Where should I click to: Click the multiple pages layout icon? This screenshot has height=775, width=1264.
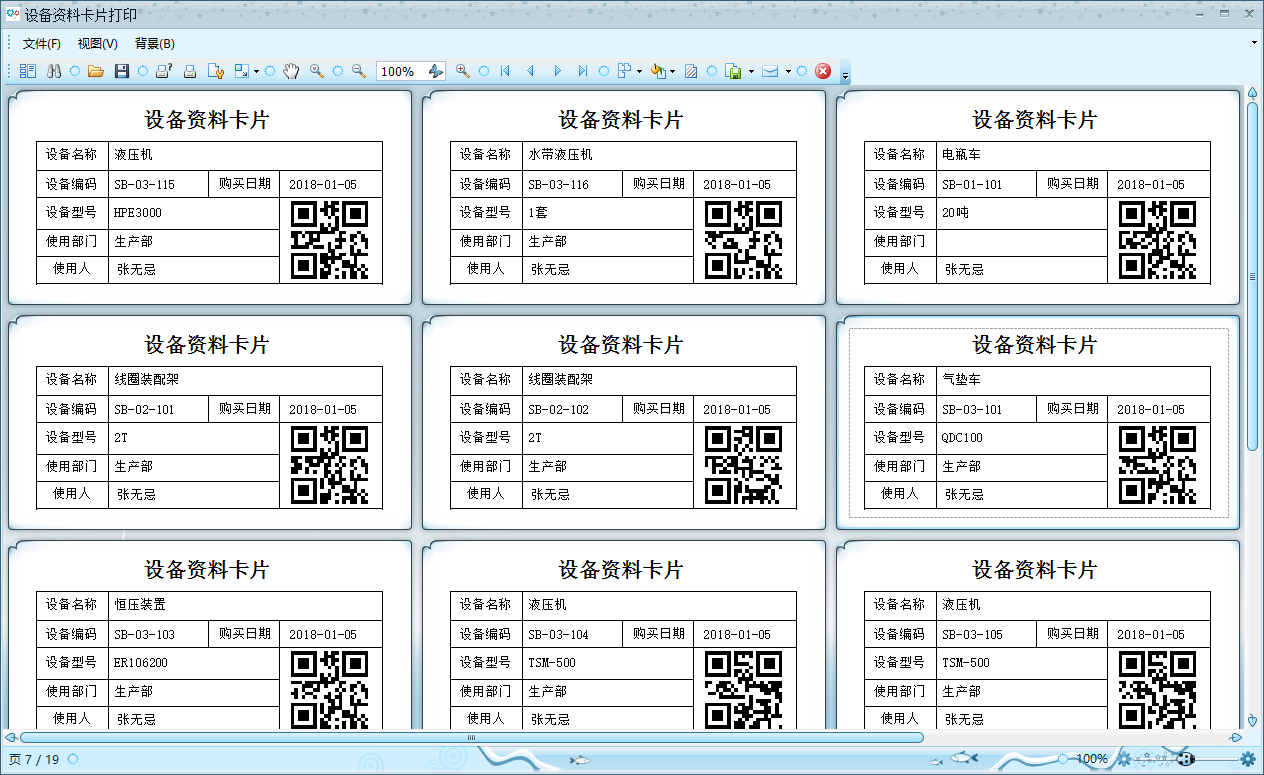click(625, 71)
